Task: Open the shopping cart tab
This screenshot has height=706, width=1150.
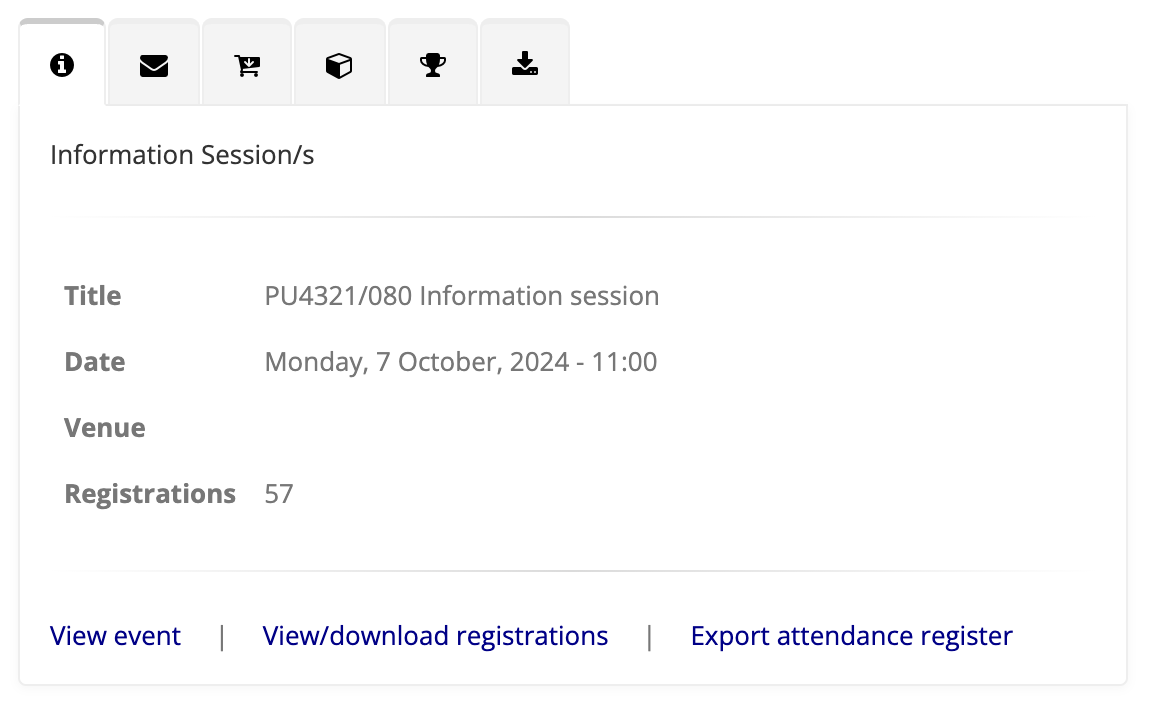Action: pyautogui.click(x=247, y=66)
